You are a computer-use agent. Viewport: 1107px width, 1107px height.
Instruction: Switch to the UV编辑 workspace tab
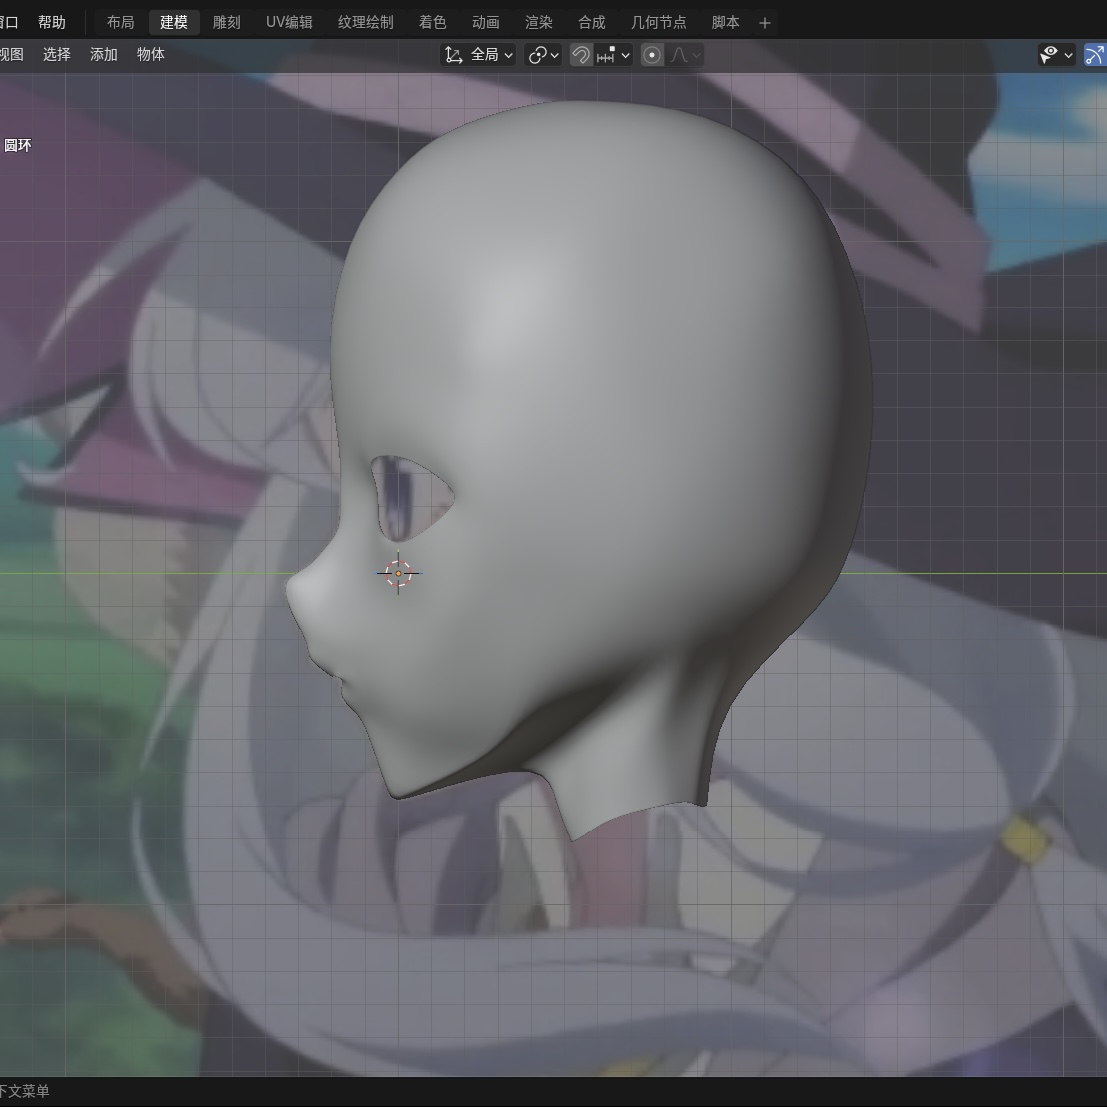[289, 23]
